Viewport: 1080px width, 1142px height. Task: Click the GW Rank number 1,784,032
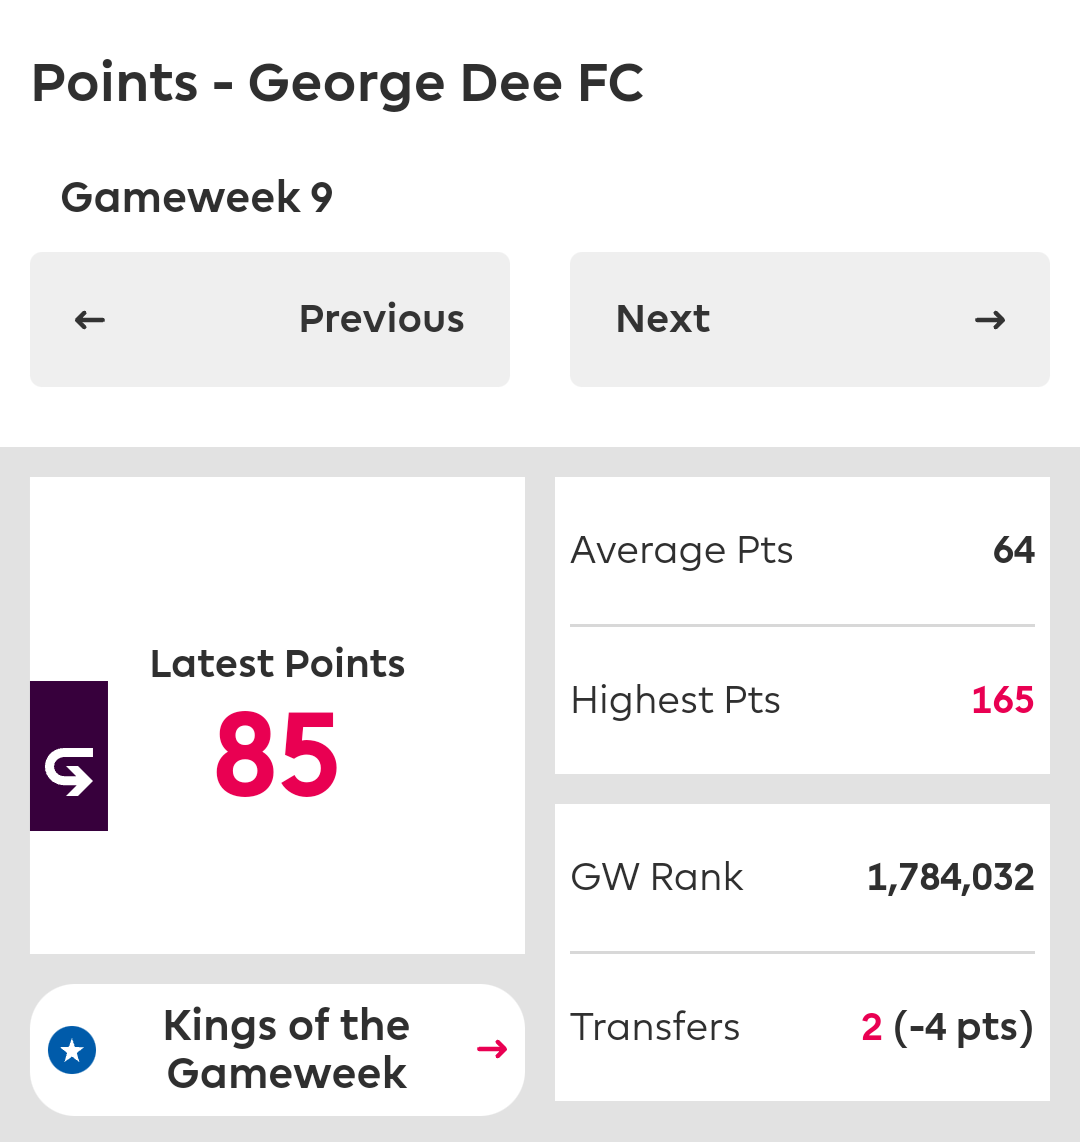[x=950, y=877]
